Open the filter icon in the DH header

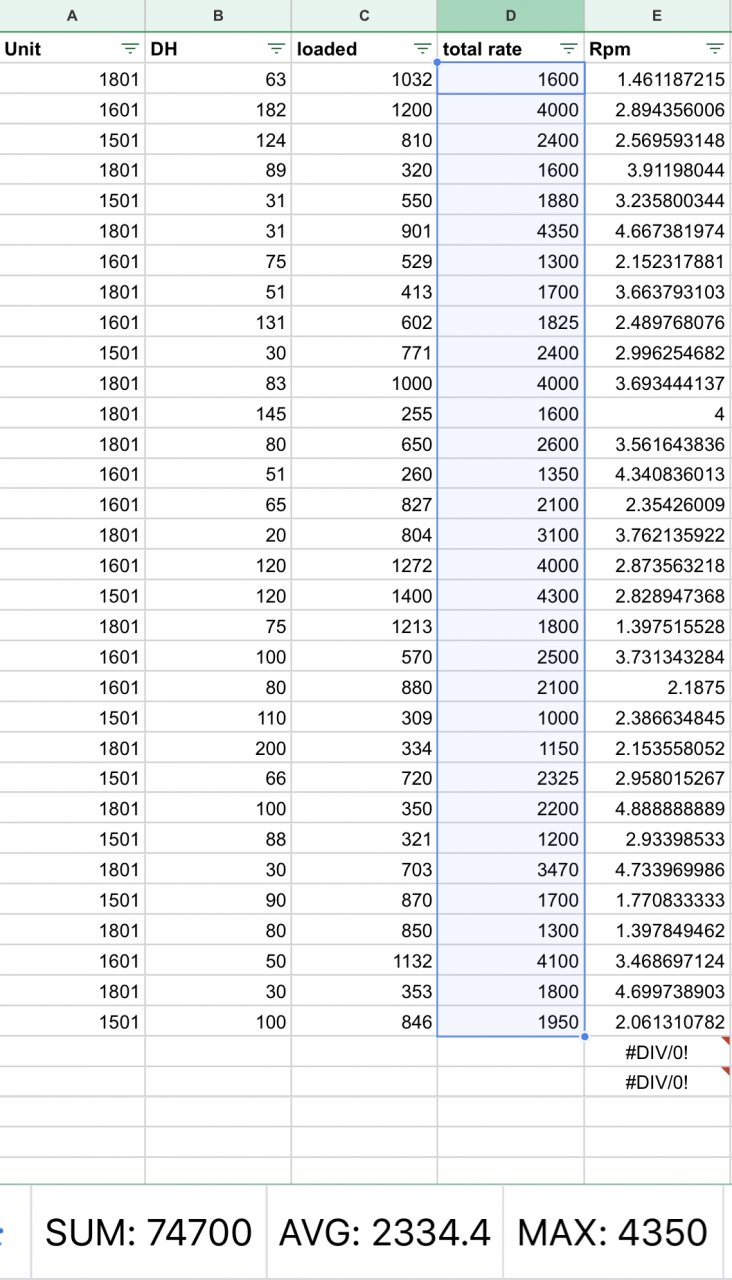[276, 48]
